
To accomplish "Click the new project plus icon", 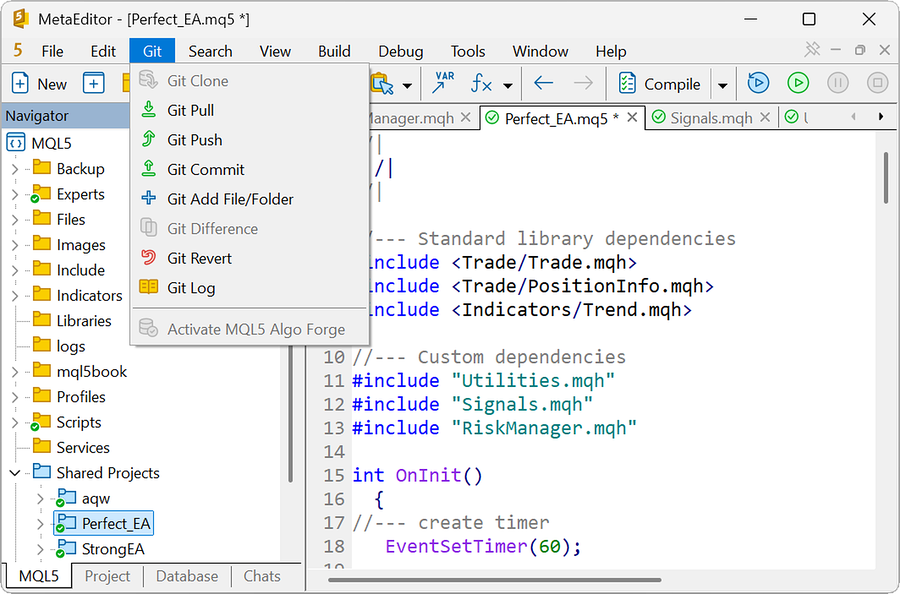I will (x=94, y=83).
